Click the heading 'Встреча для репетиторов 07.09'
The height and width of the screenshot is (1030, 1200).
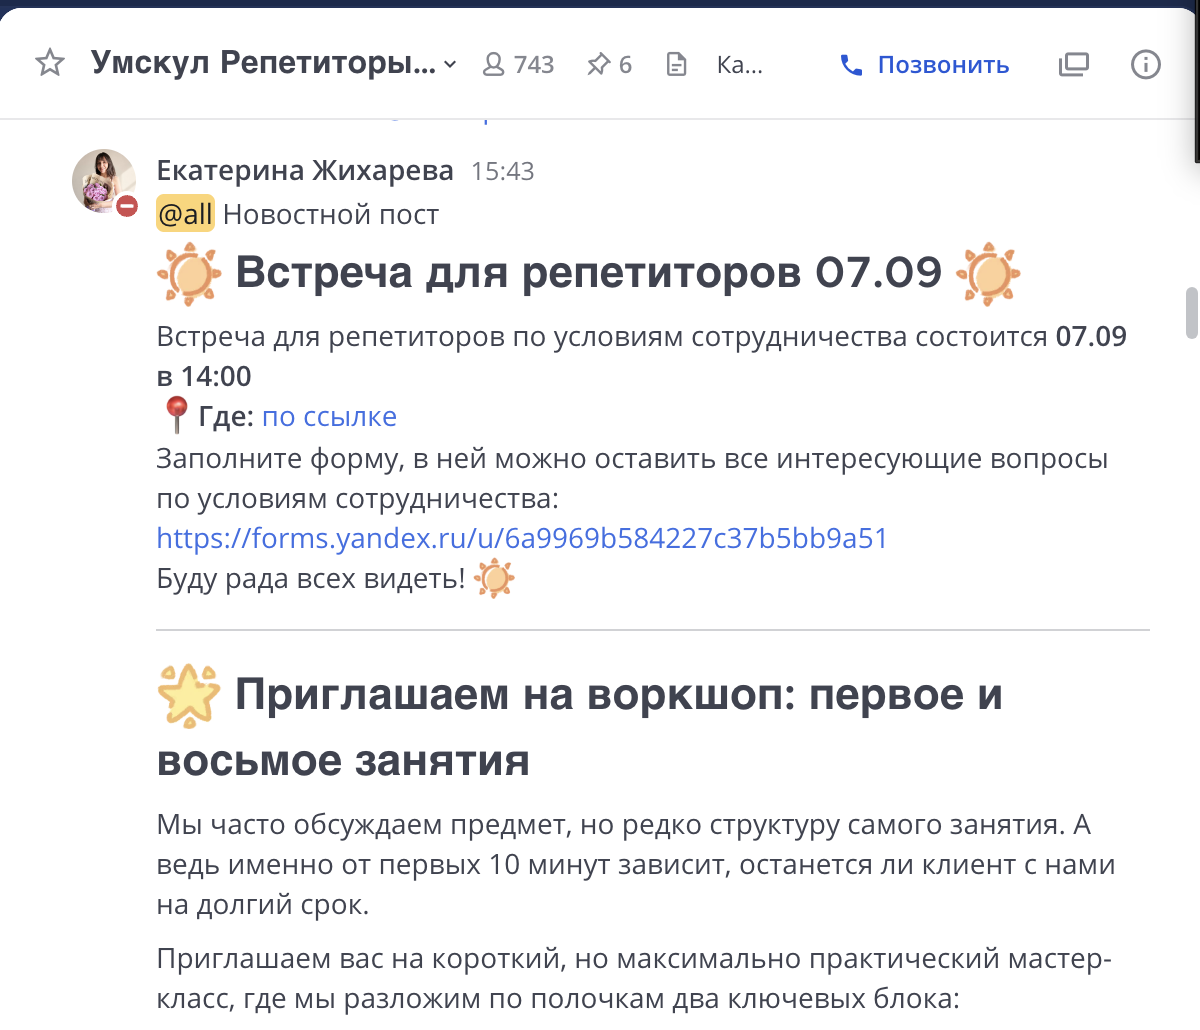coord(589,272)
